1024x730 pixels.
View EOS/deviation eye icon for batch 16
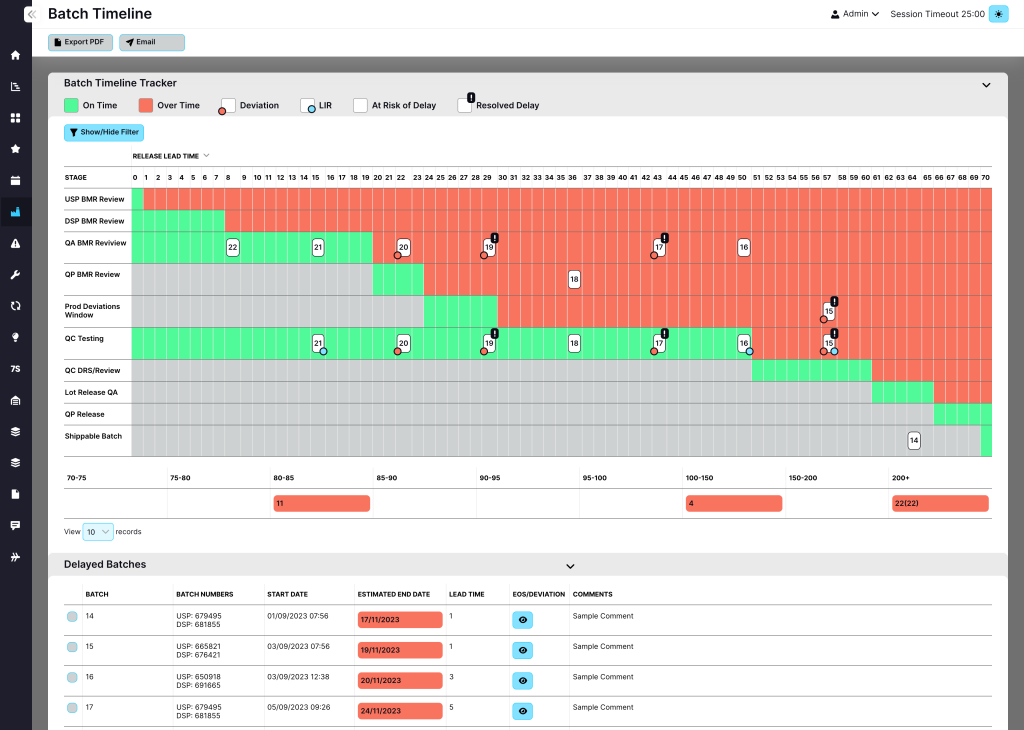coord(522,680)
